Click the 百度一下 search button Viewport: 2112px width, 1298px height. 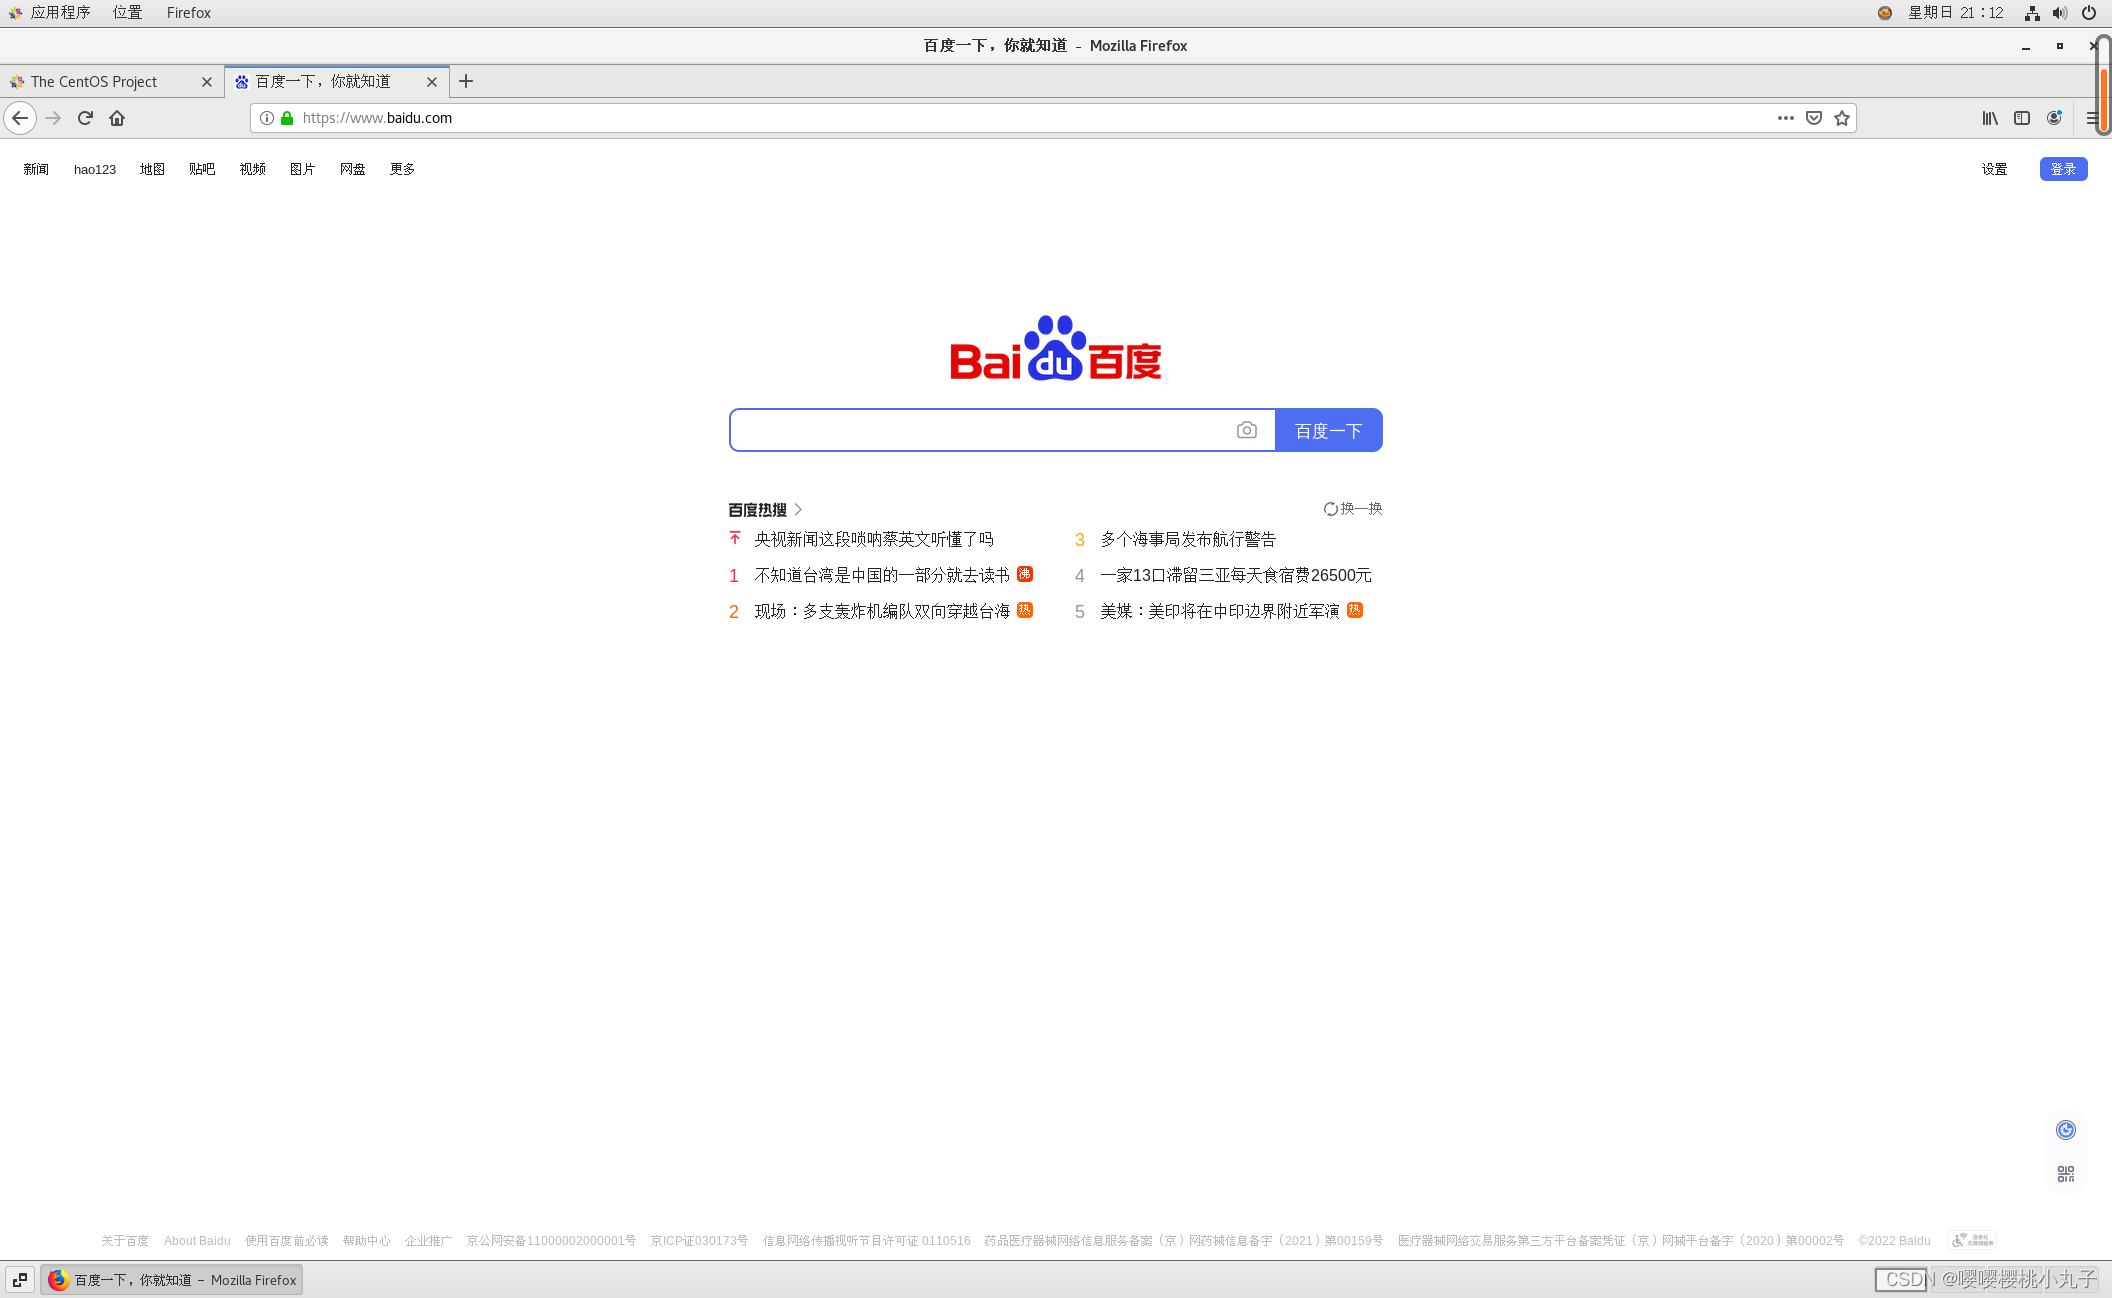(1329, 430)
